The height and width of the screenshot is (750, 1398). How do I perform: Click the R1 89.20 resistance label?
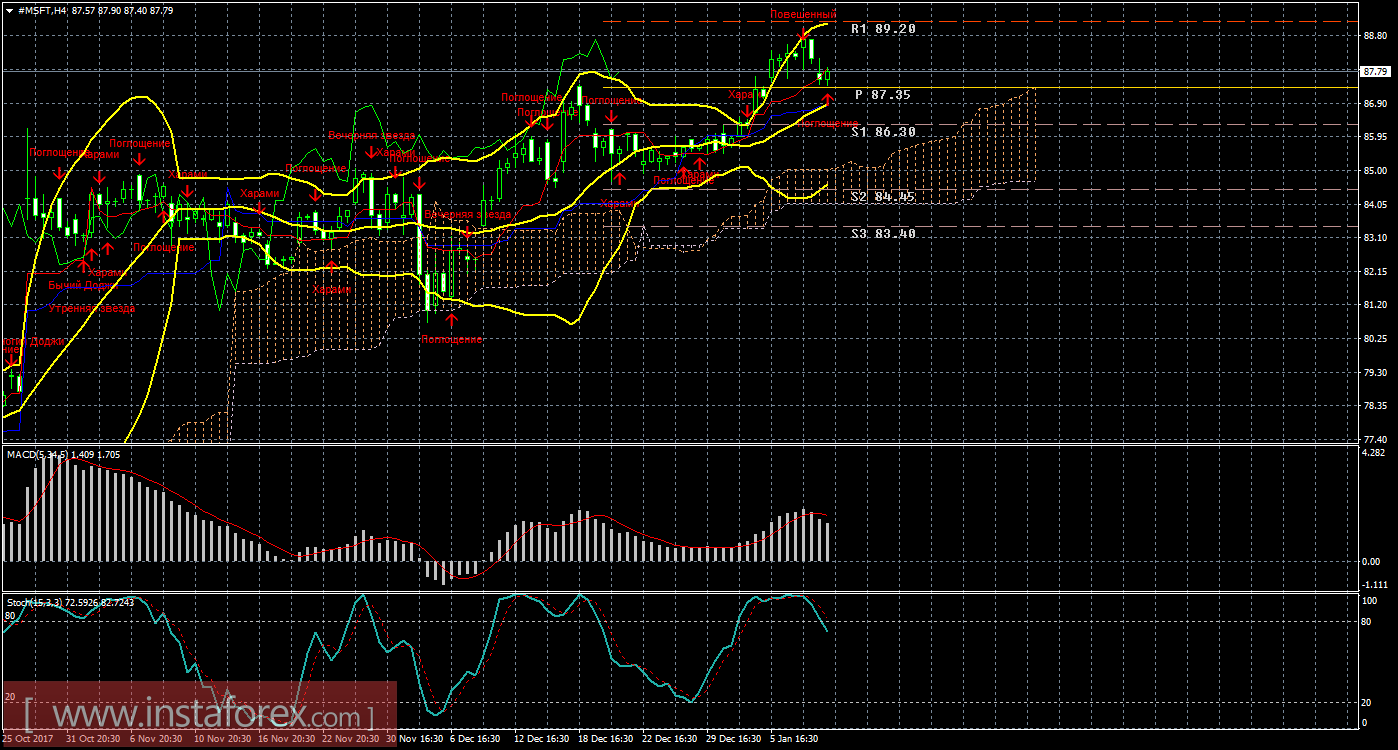883,29
